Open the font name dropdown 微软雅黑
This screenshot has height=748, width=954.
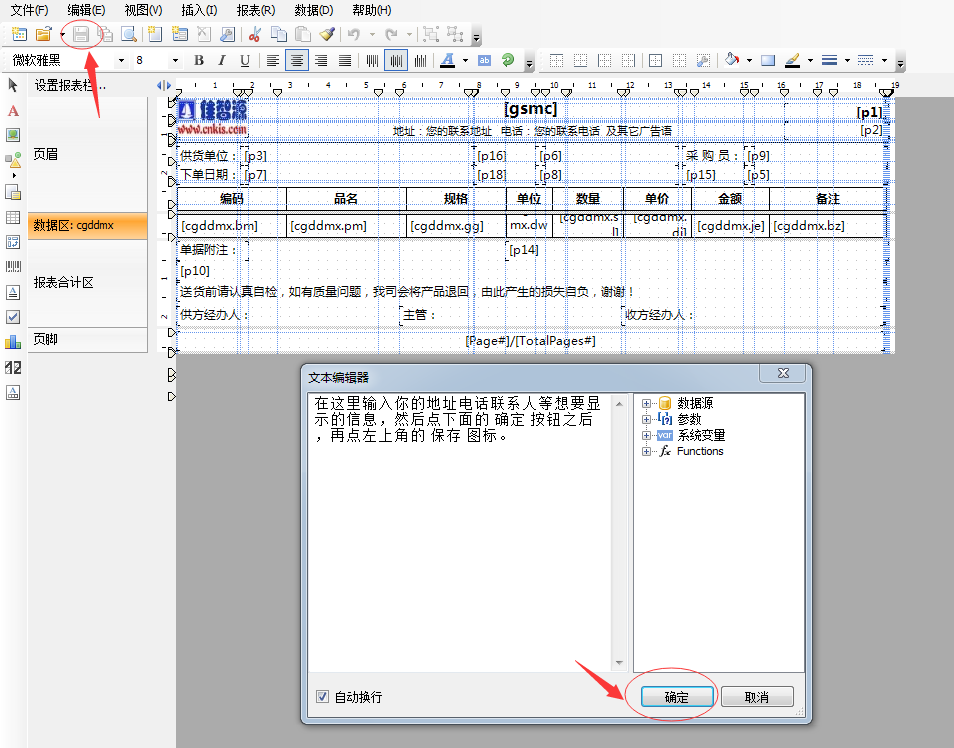point(122,61)
